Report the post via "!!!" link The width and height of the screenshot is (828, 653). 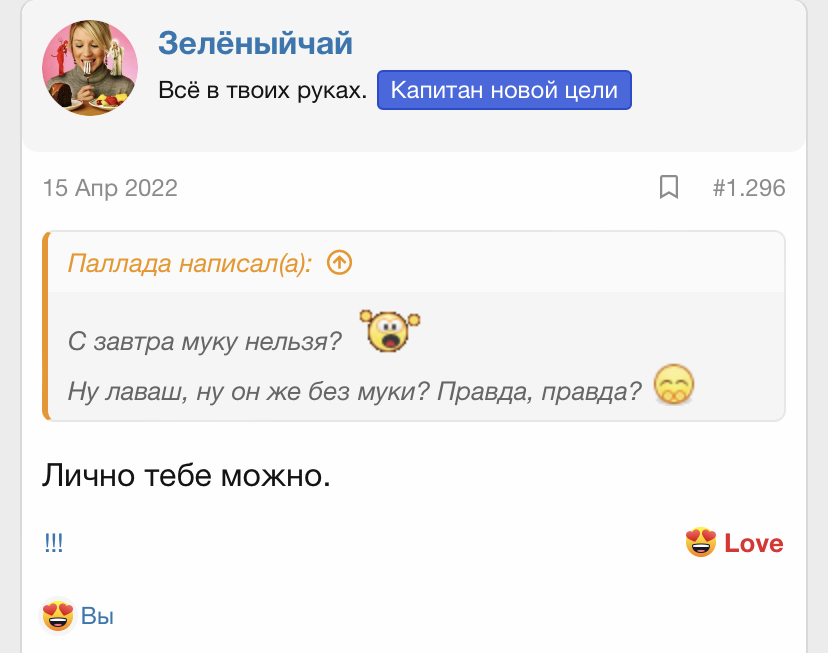click(x=53, y=543)
